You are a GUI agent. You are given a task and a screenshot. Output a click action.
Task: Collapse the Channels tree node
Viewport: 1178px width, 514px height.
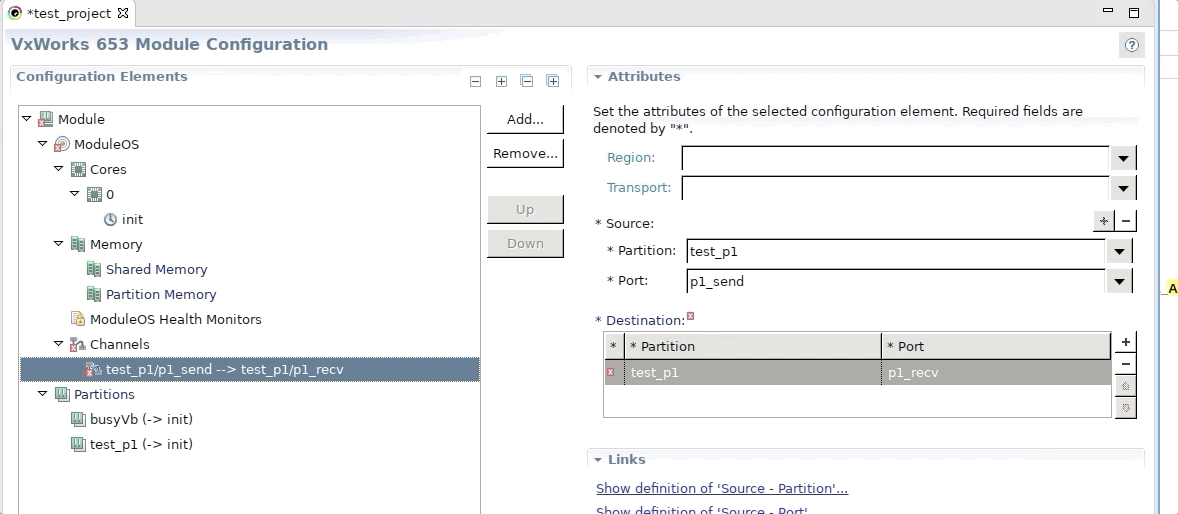(59, 344)
